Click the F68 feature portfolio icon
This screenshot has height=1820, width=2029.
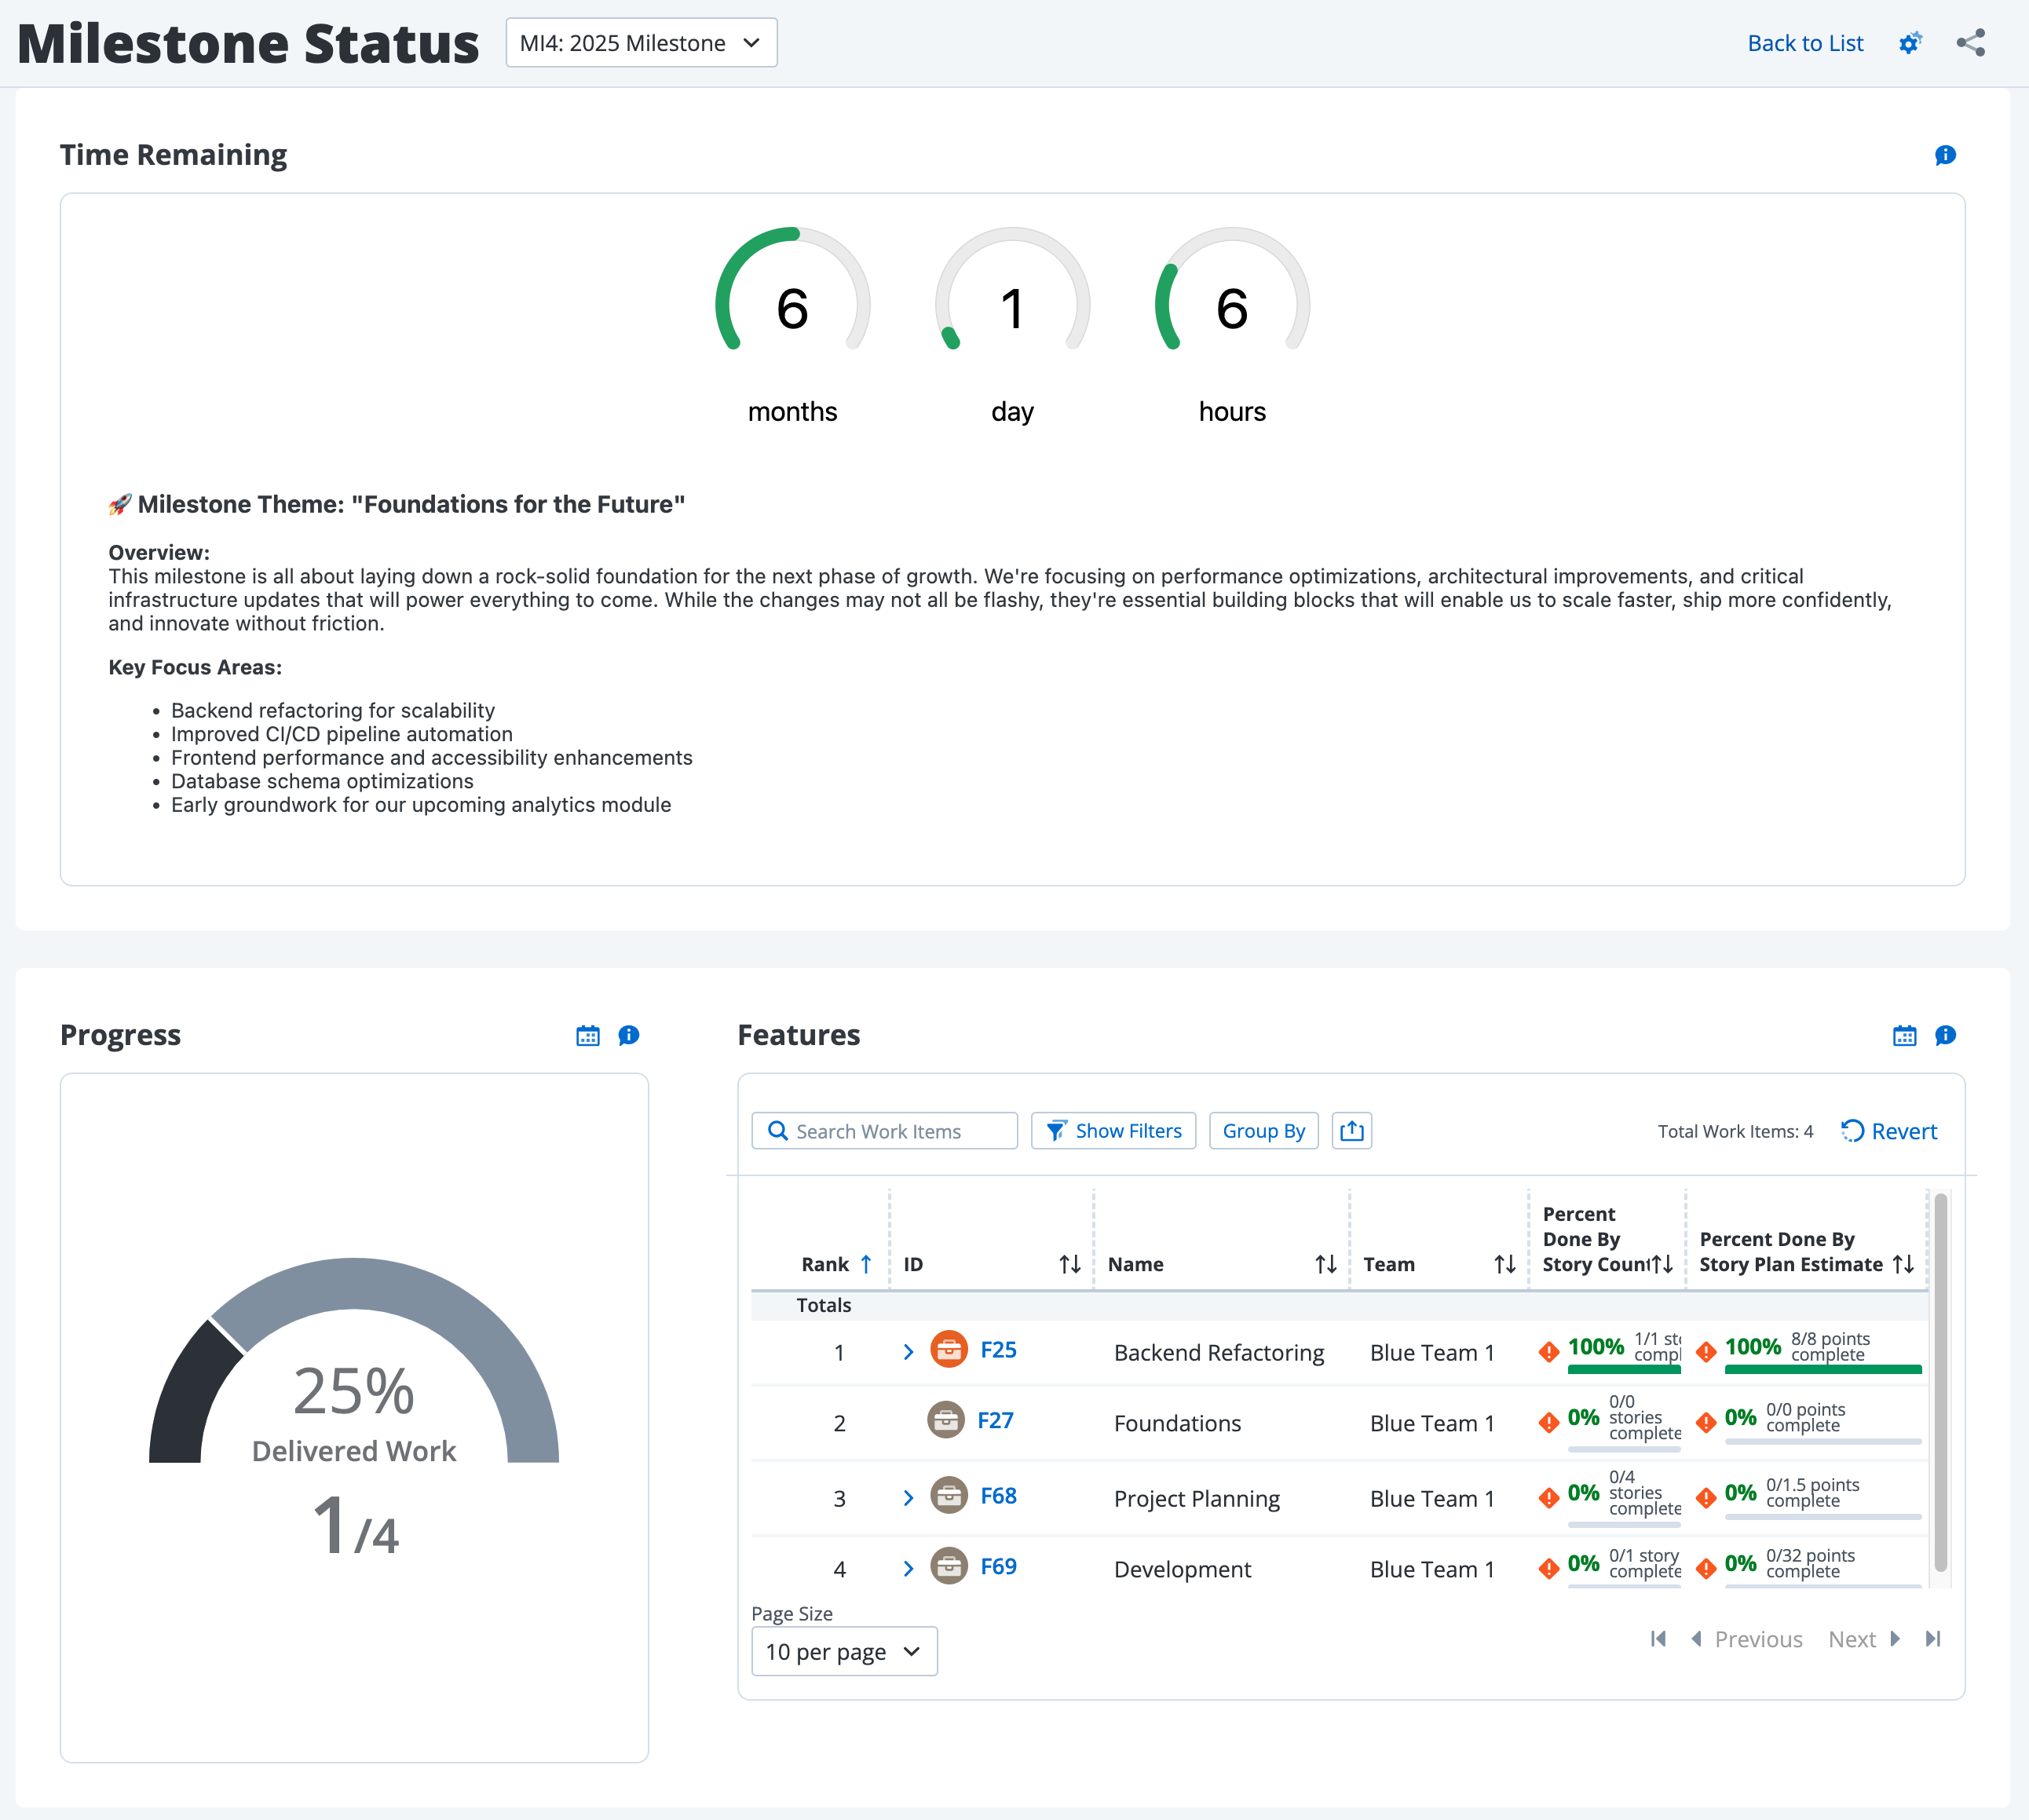click(x=948, y=1495)
